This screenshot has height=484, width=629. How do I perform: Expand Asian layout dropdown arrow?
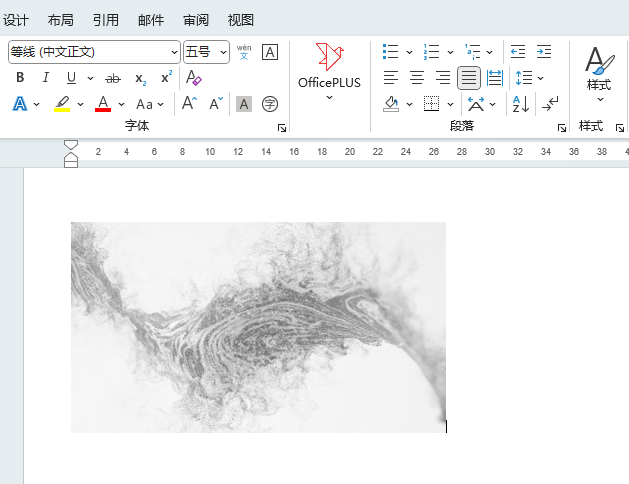coord(493,104)
